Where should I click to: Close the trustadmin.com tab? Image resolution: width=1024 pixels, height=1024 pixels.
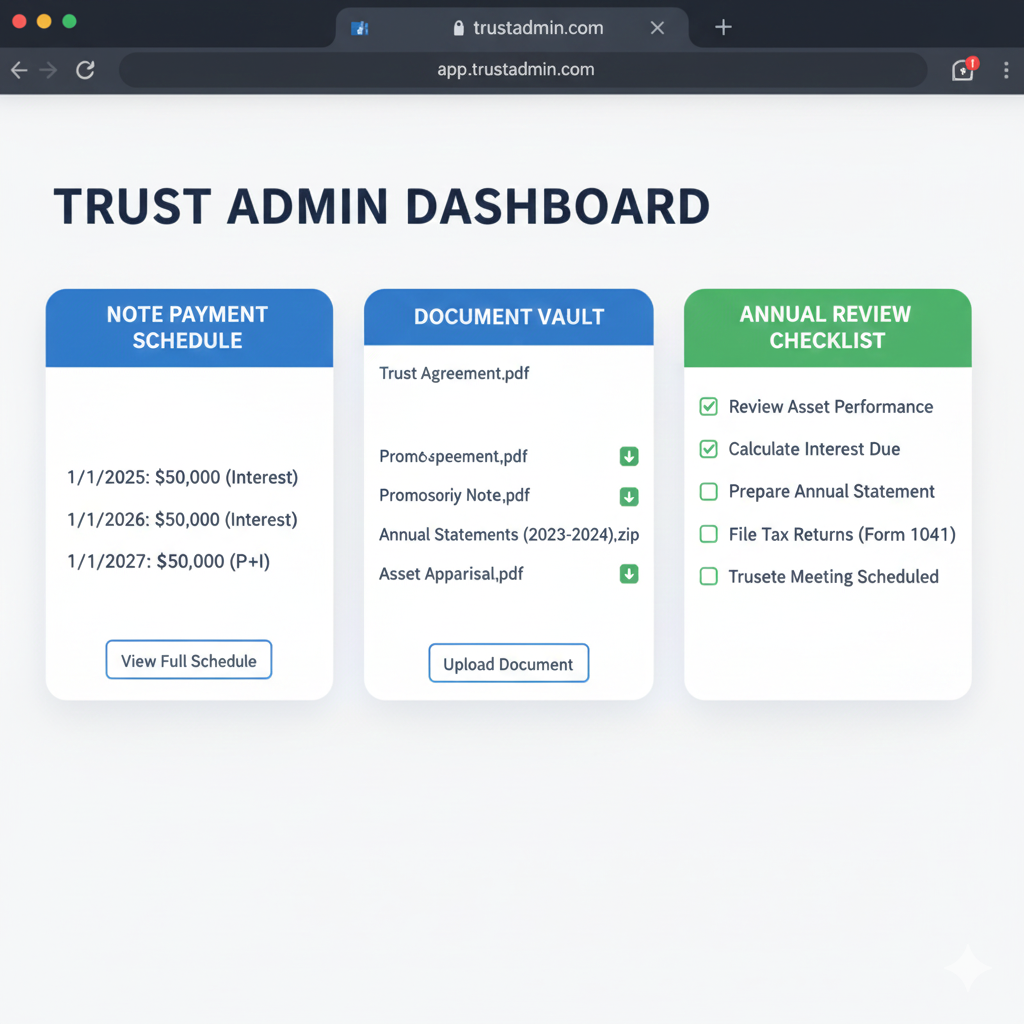[x=657, y=28]
